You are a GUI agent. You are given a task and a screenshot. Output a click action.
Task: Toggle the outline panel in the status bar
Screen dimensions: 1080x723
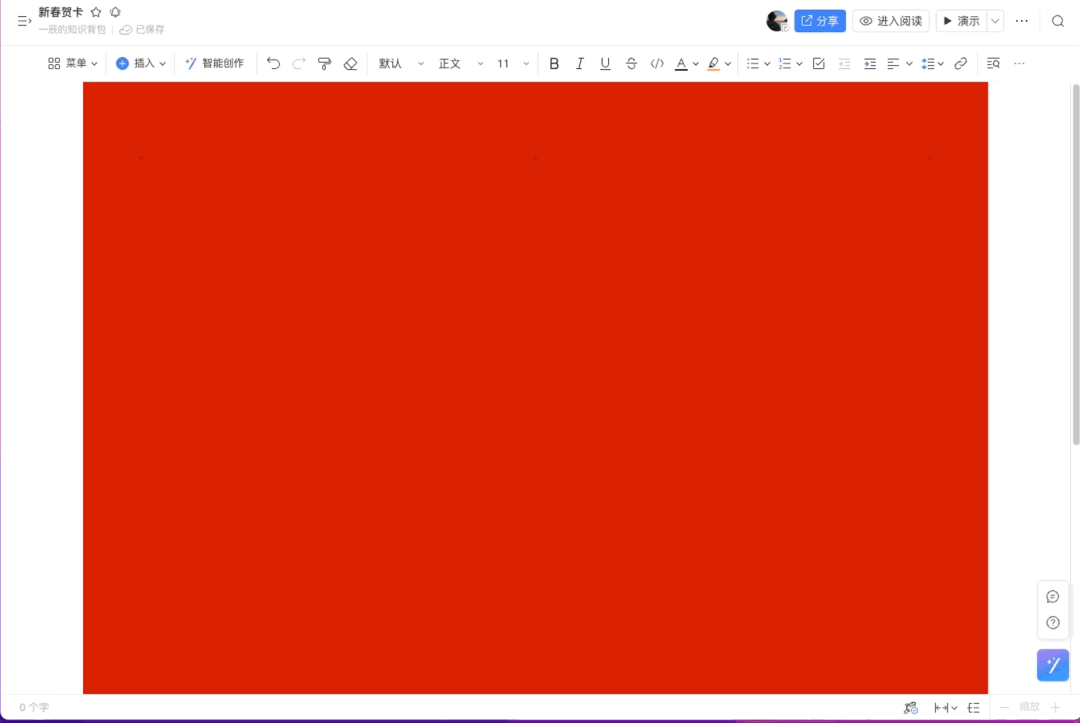click(x=973, y=708)
